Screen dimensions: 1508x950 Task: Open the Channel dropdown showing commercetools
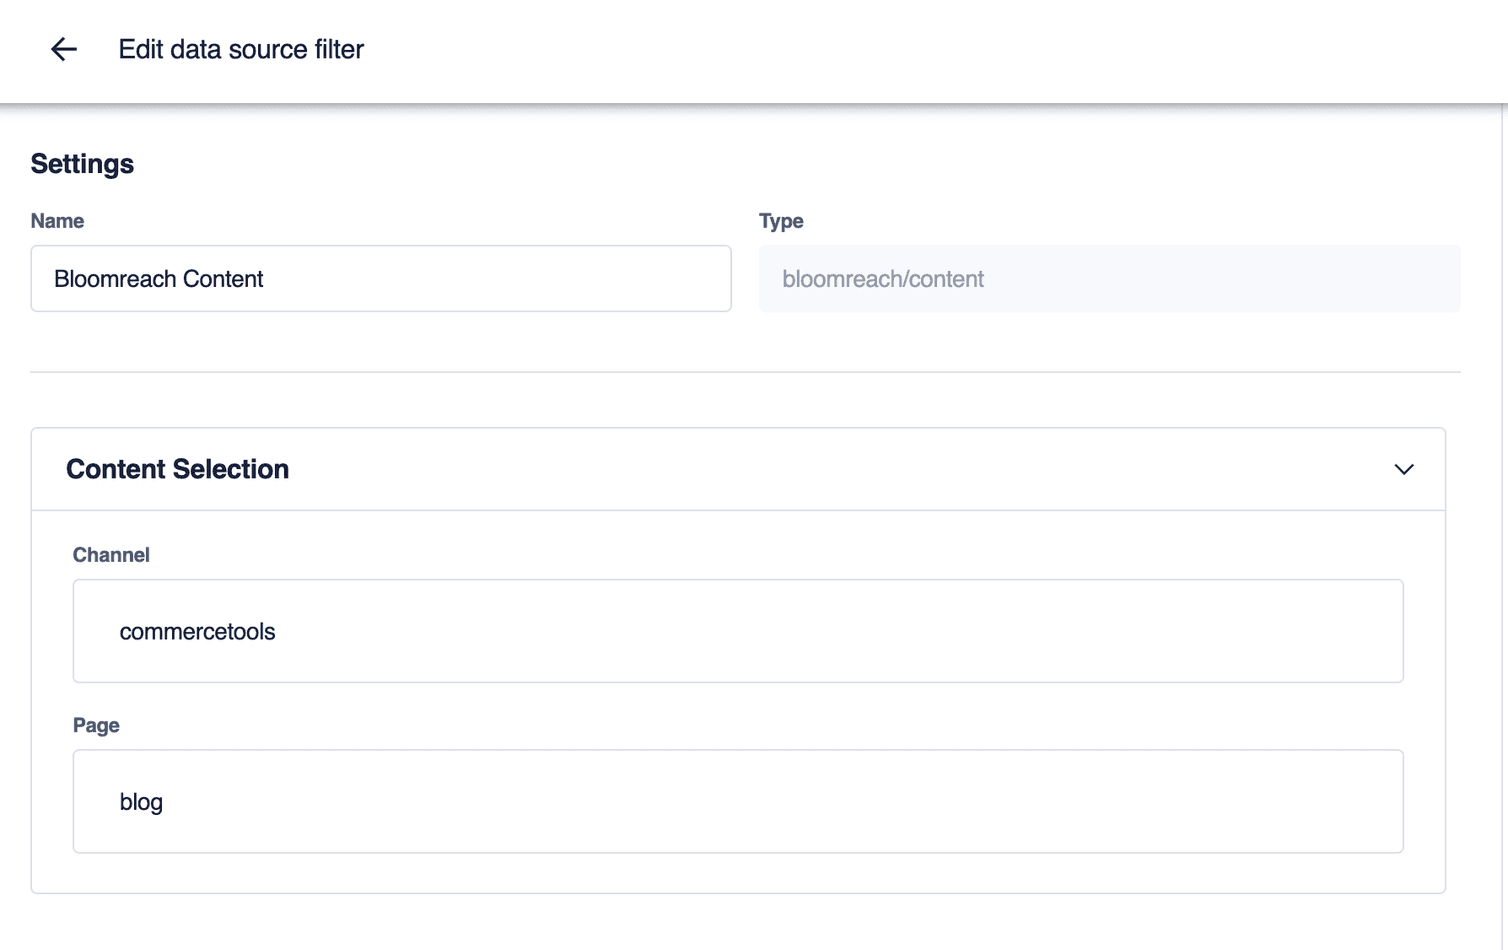tap(737, 631)
